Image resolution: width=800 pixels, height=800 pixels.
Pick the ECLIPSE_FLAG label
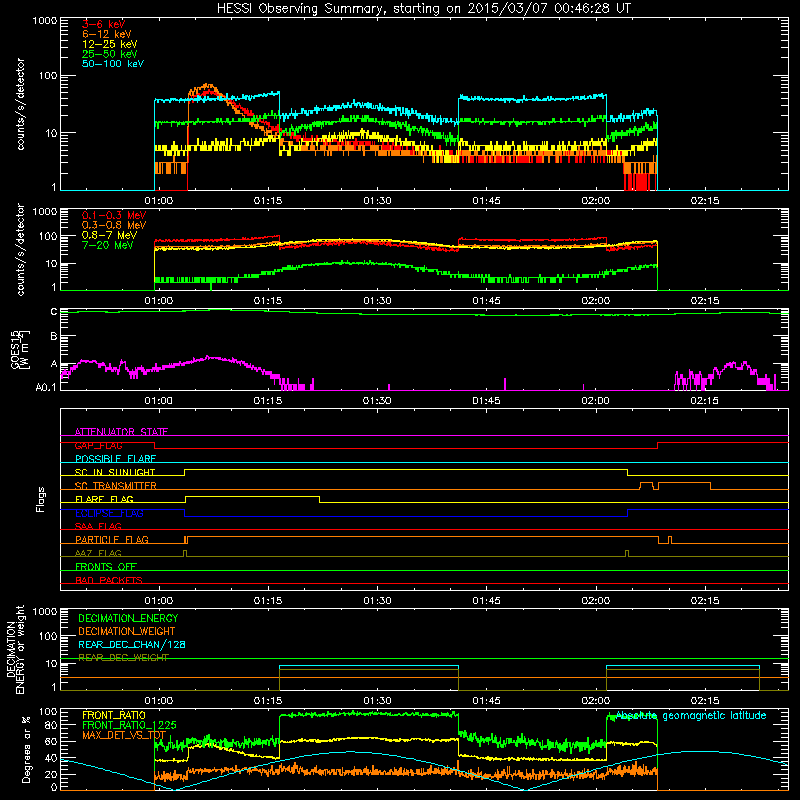109,513
